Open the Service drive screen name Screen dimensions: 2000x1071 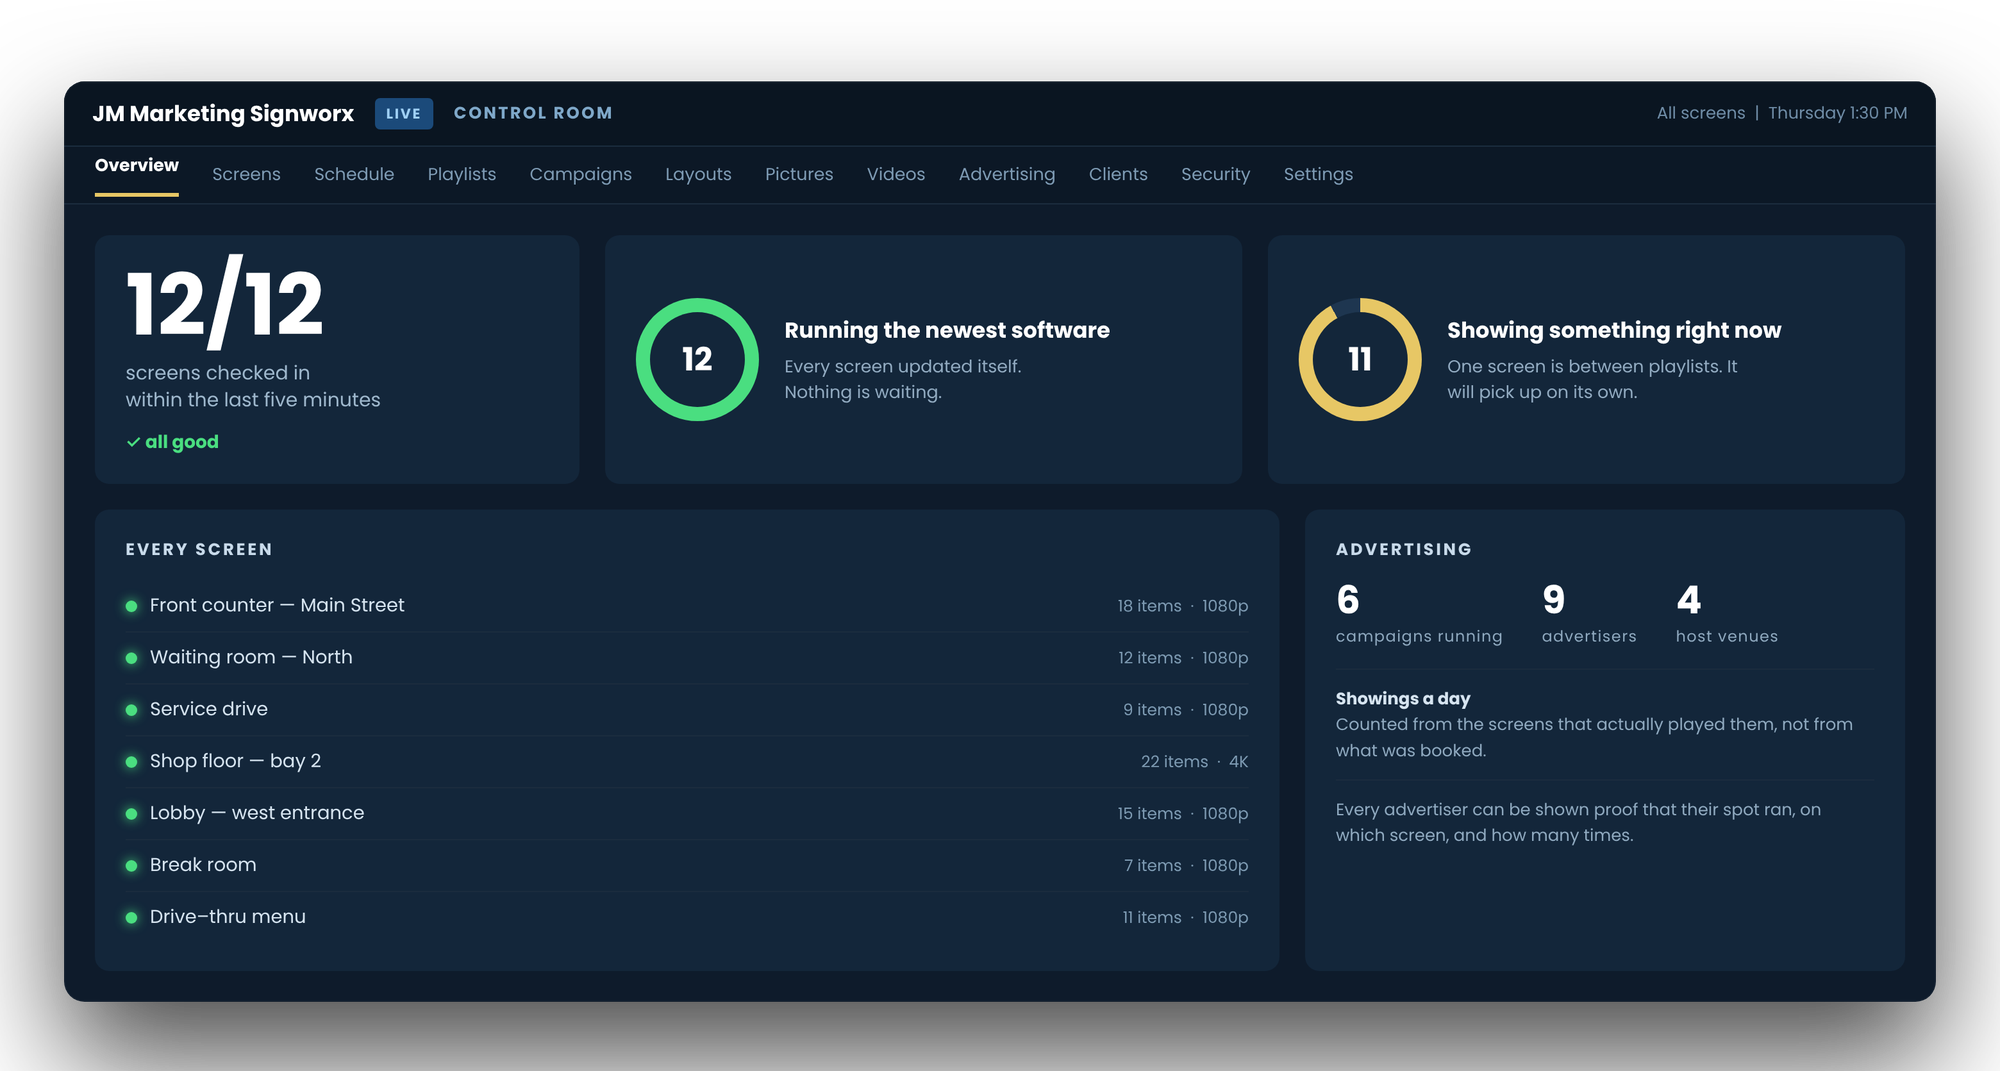tap(209, 709)
